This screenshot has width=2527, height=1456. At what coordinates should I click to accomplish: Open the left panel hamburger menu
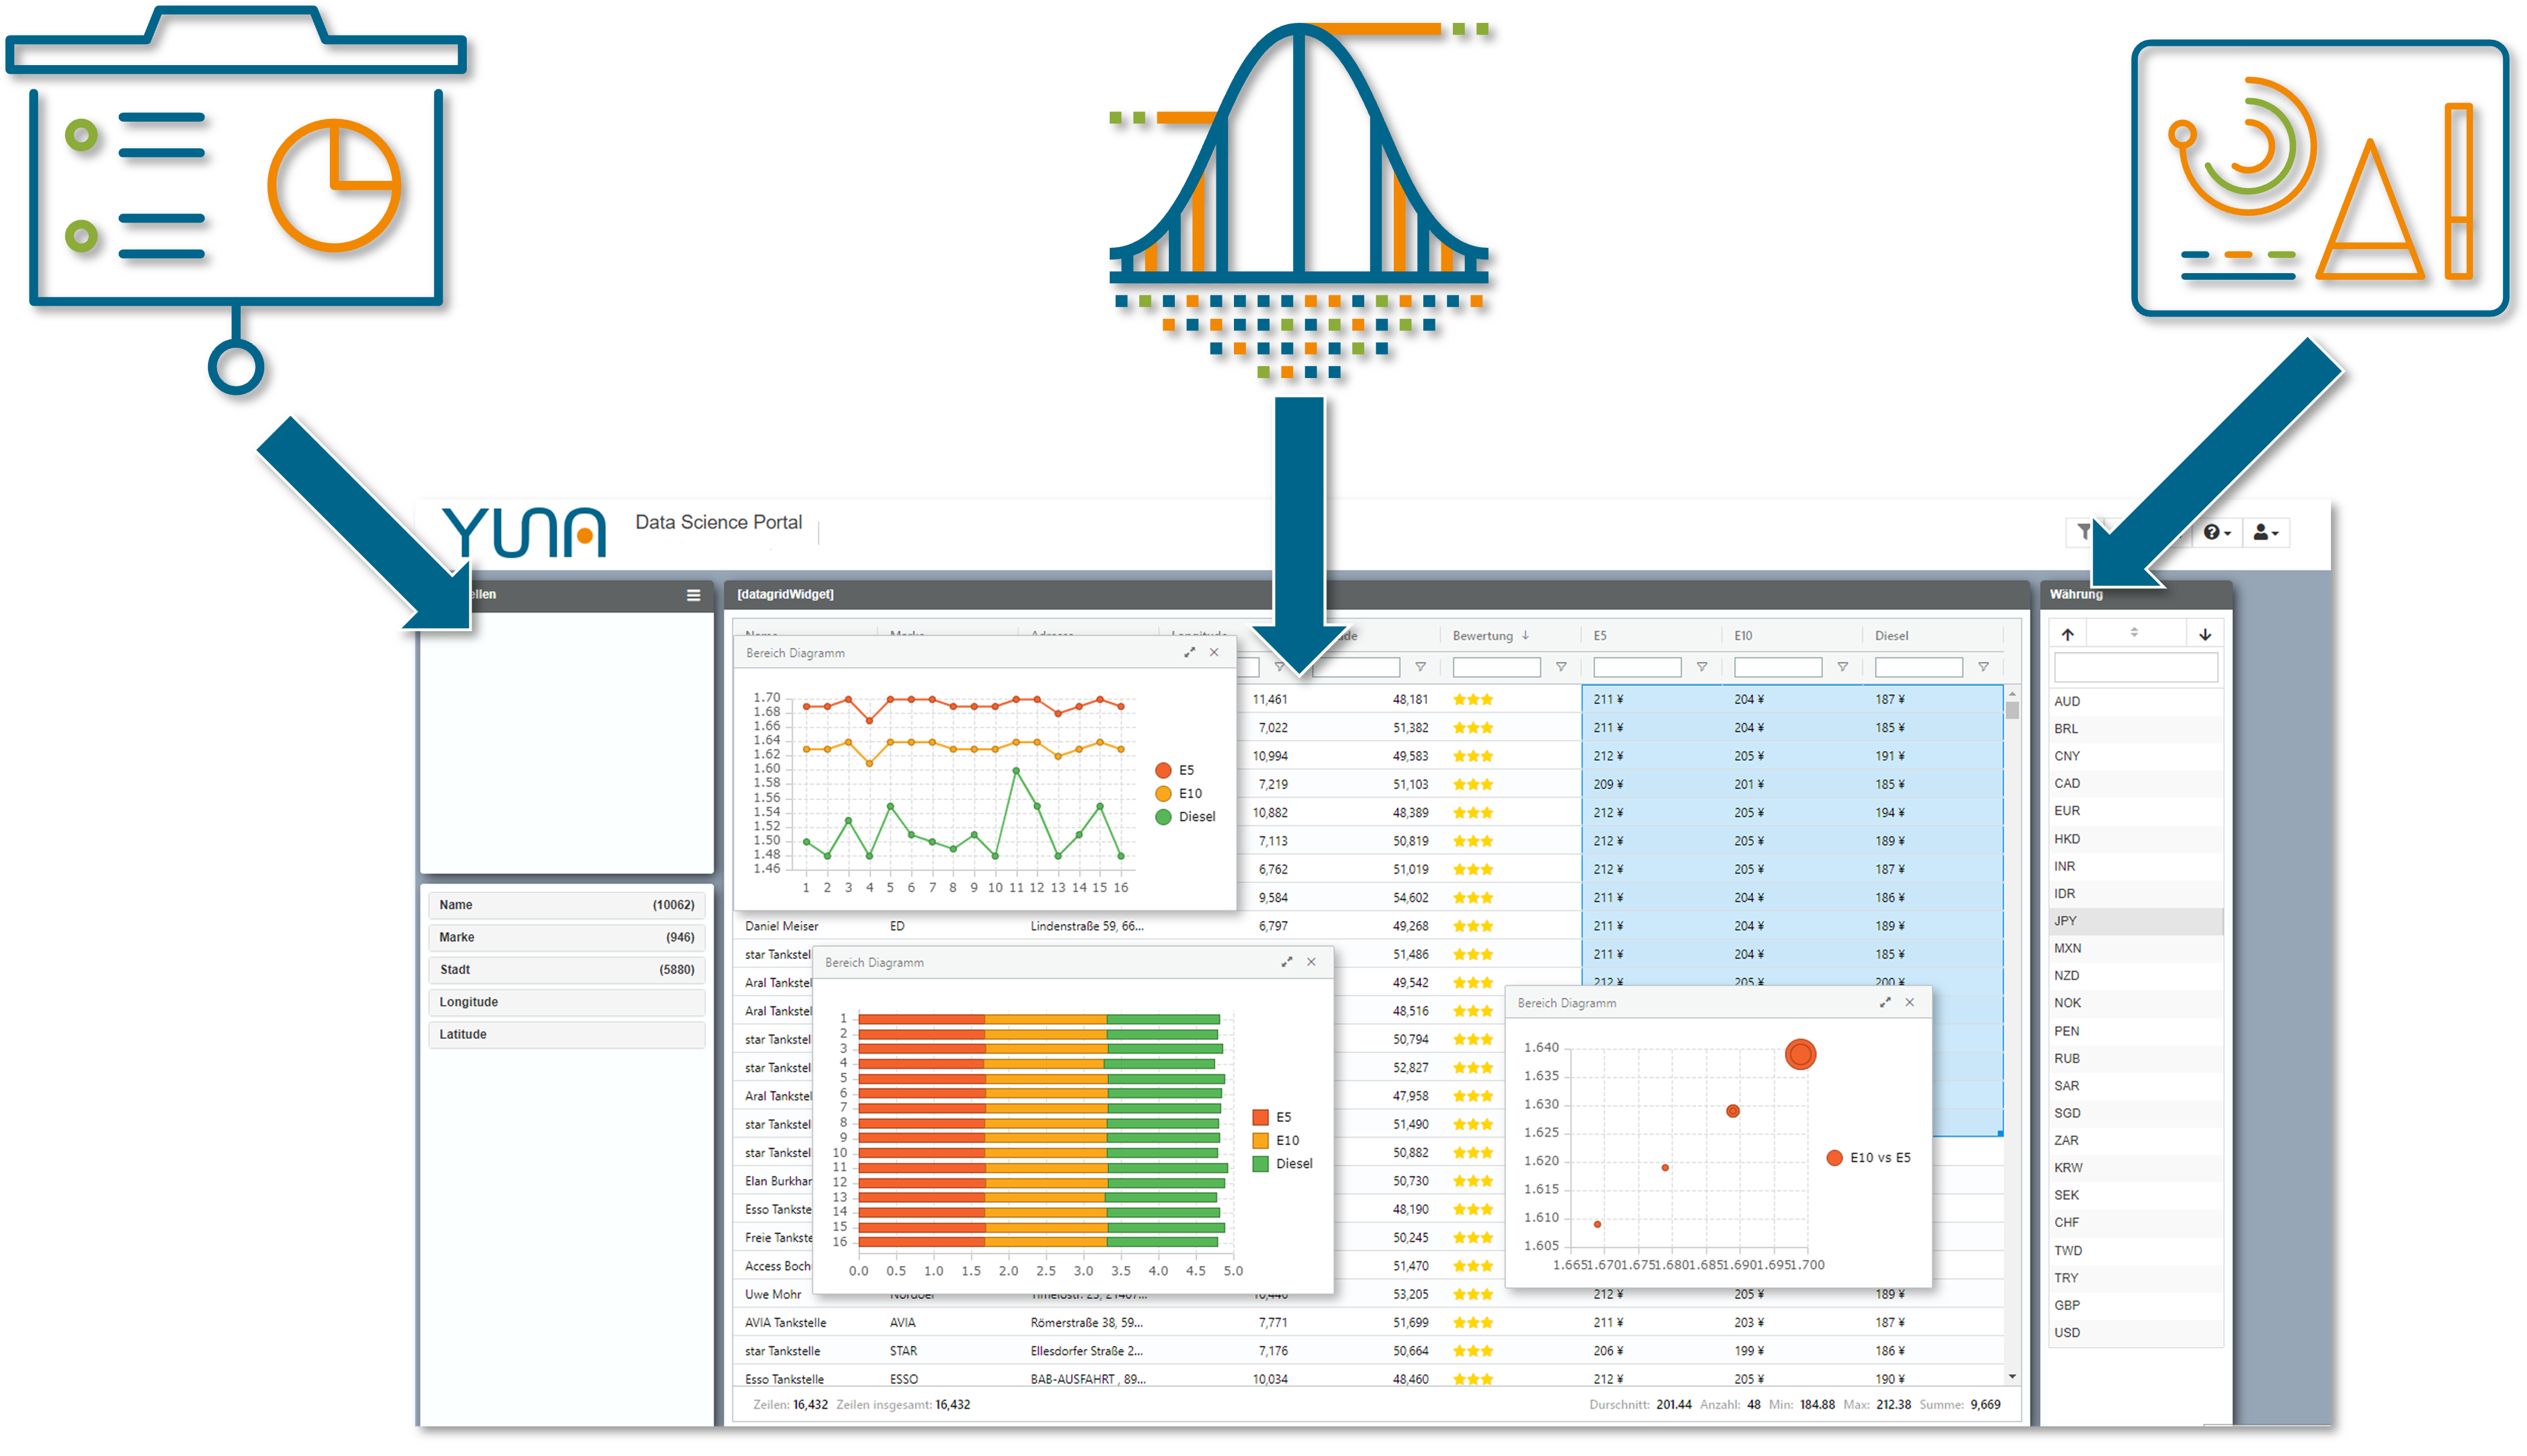click(x=693, y=595)
